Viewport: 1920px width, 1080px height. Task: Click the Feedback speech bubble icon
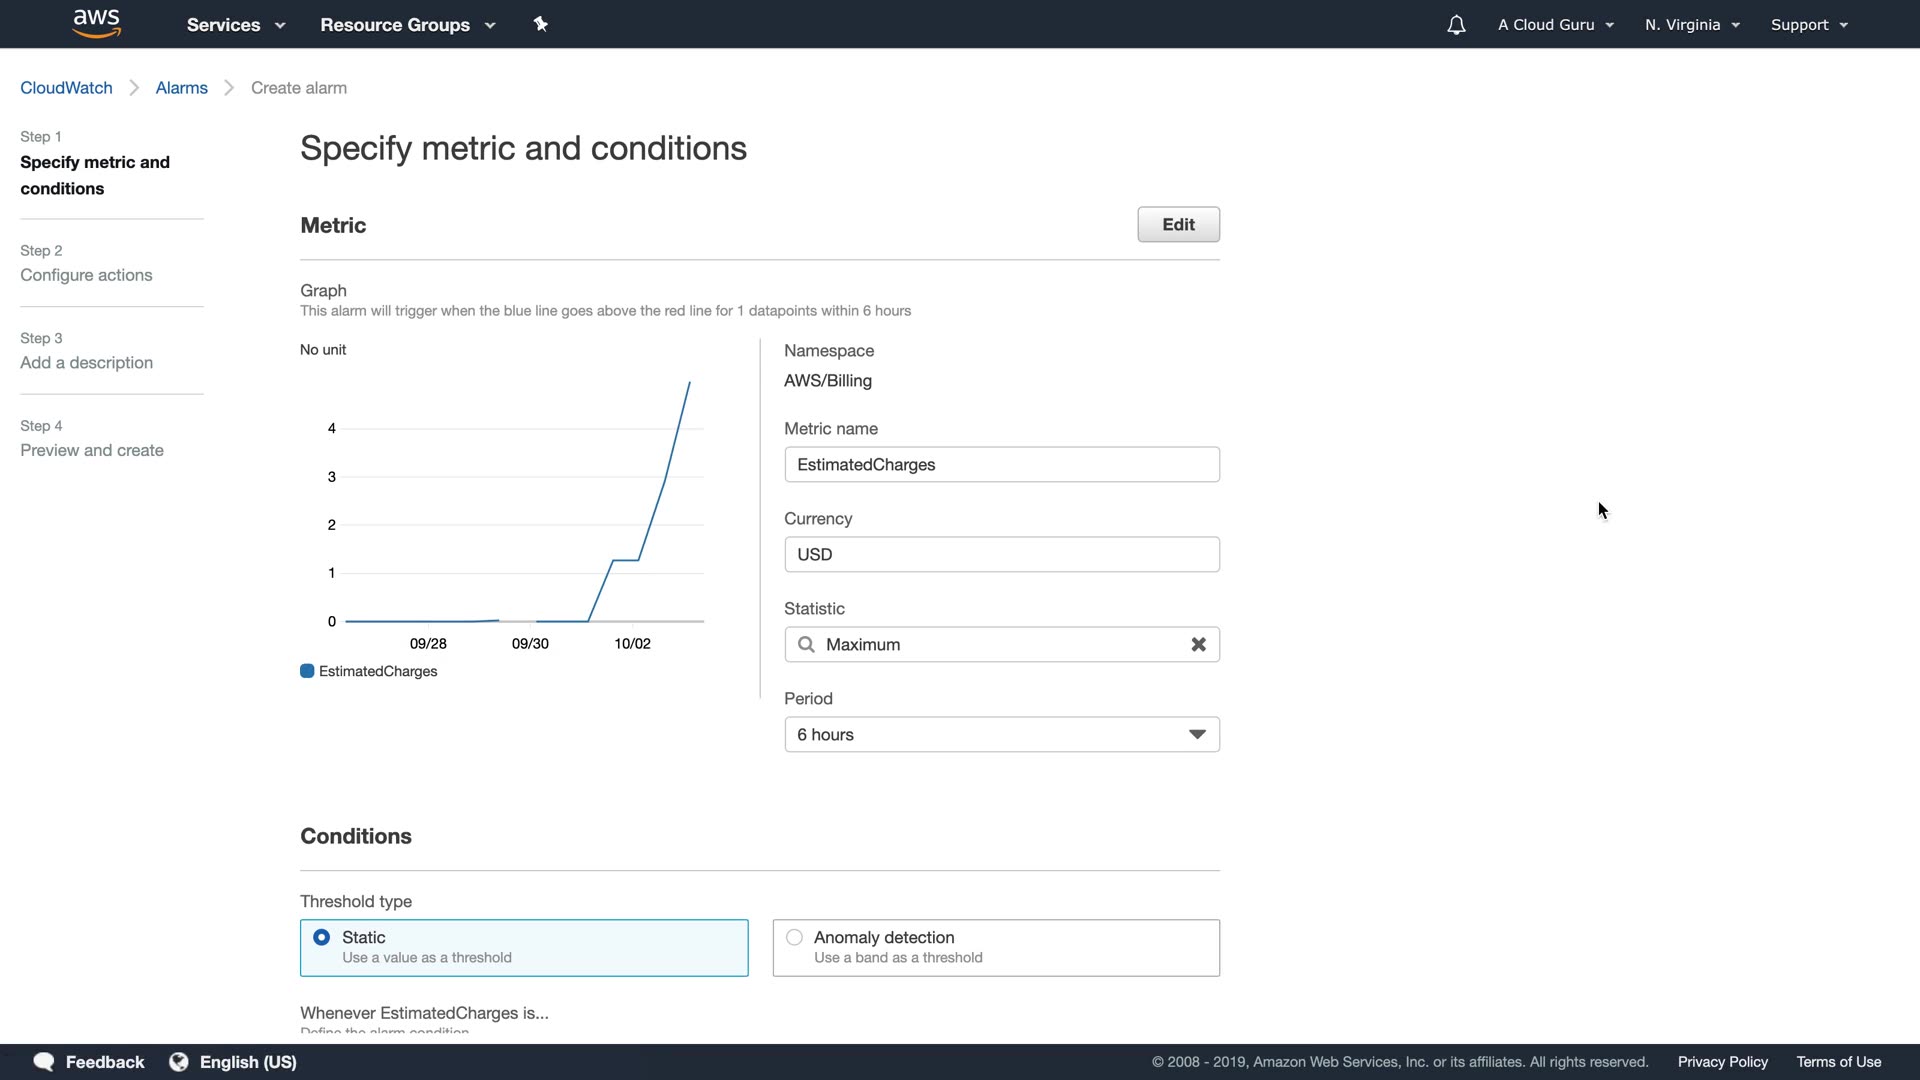click(x=44, y=1062)
